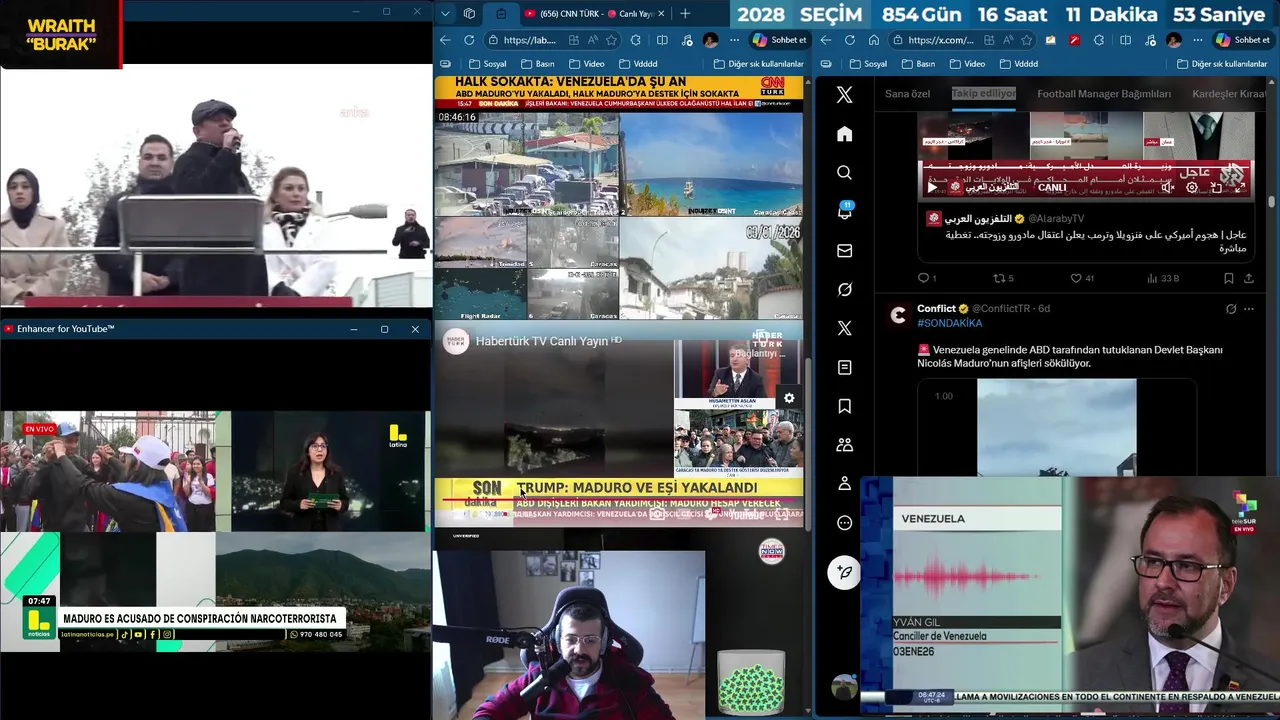Open Messages envelope in X sidebar

pyautogui.click(x=844, y=251)
